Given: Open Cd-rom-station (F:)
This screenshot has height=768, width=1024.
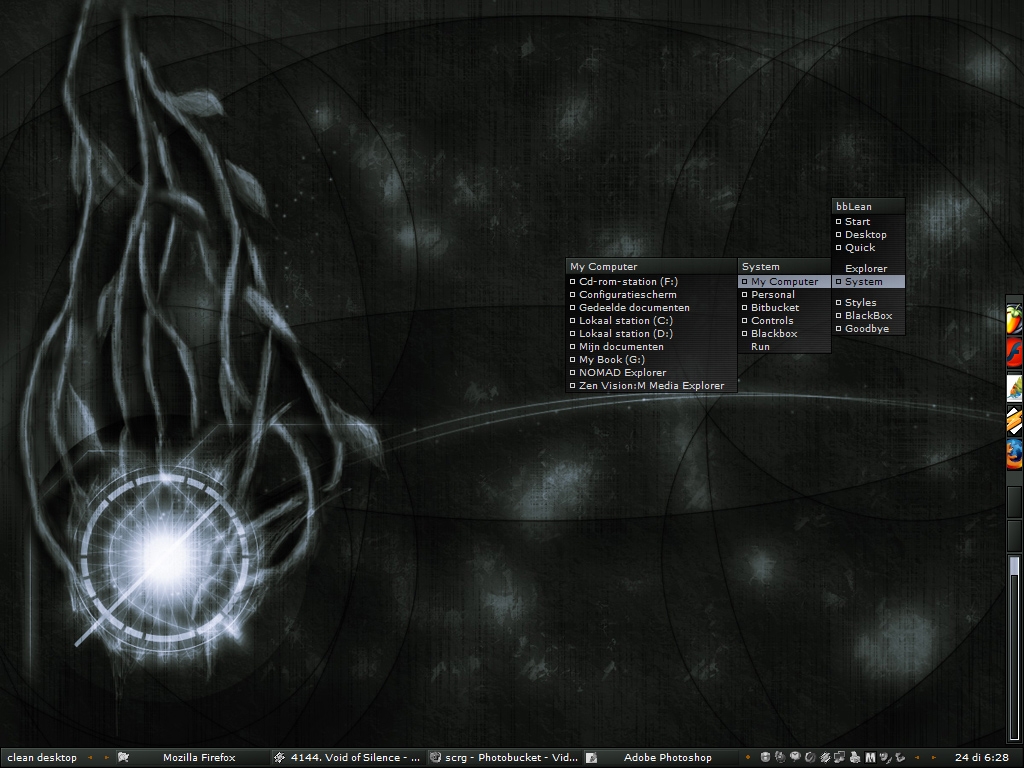Looking at the screenshot, I should (x=651, y=281).
